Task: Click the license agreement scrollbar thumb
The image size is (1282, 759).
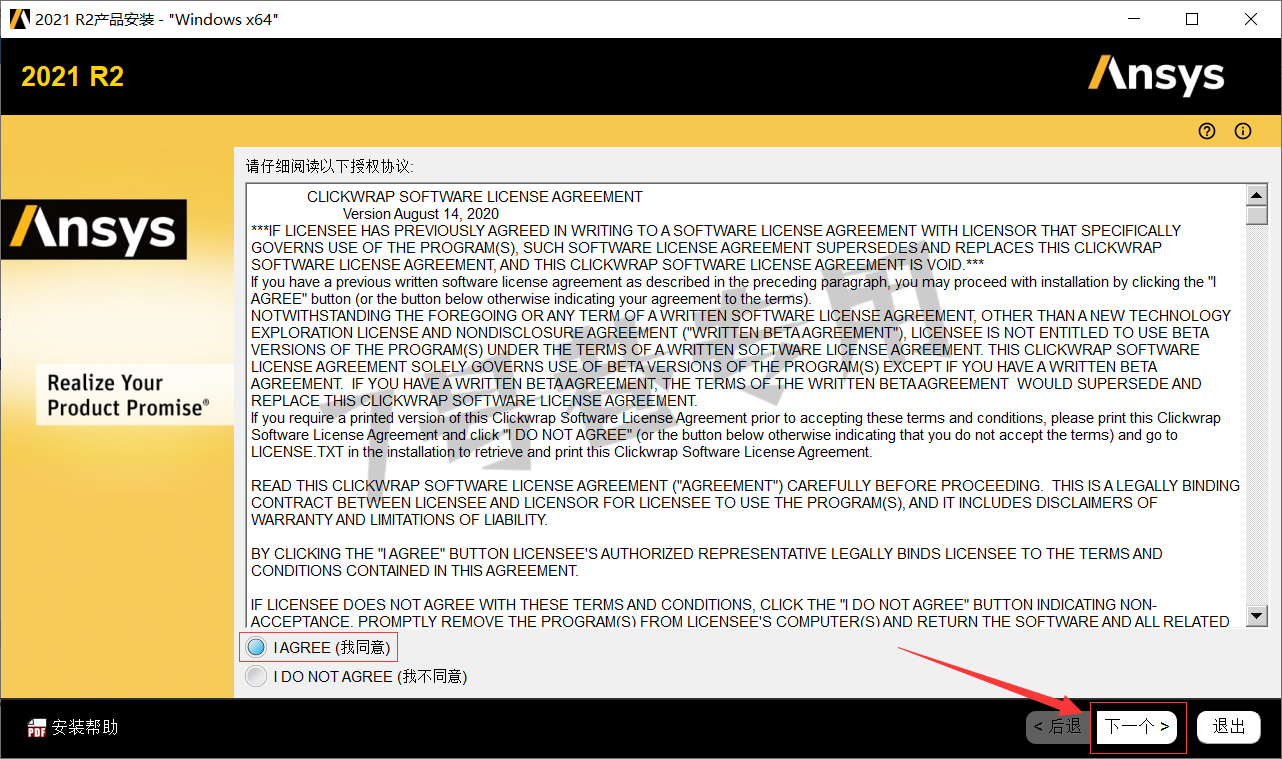Action: (x=1256, y=215)
